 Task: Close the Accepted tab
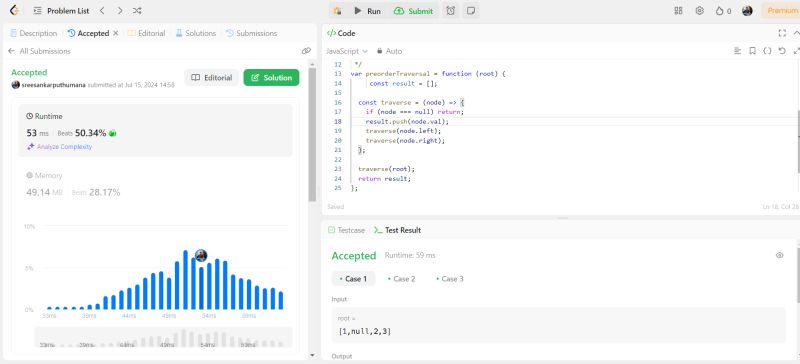(116, 33)
